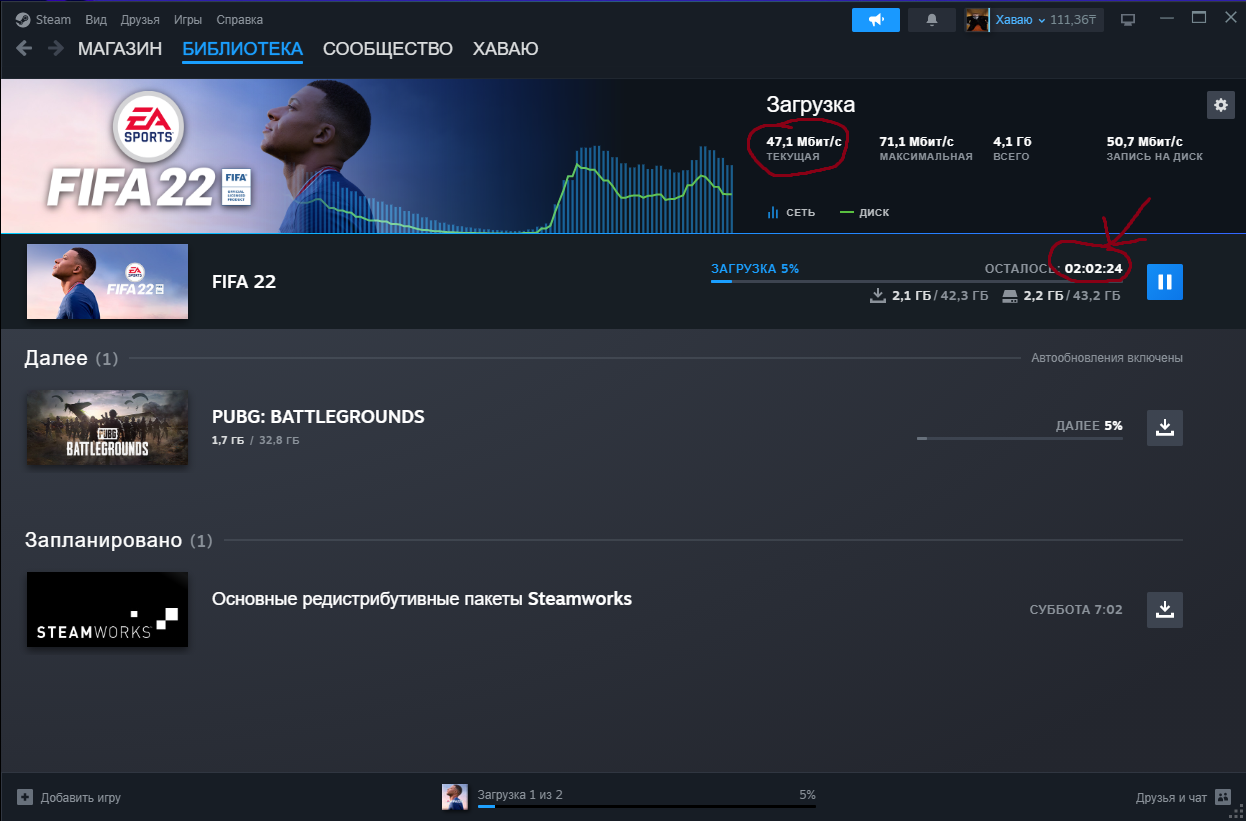This screenshot has height=821, width=1246.
Task: Click the 2,1 ГБ / 42,3 ГБ downloaded size
Action: click(x=930, y=296)
